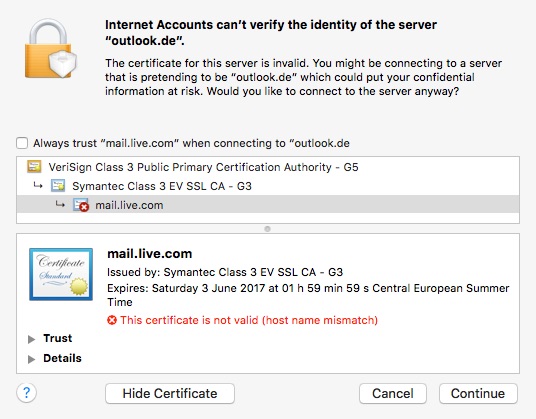This screenshot has width=536, height=419.
Task: Click the large Certificate Standard image
Action: pyautogui.click(x=61, y=274)
